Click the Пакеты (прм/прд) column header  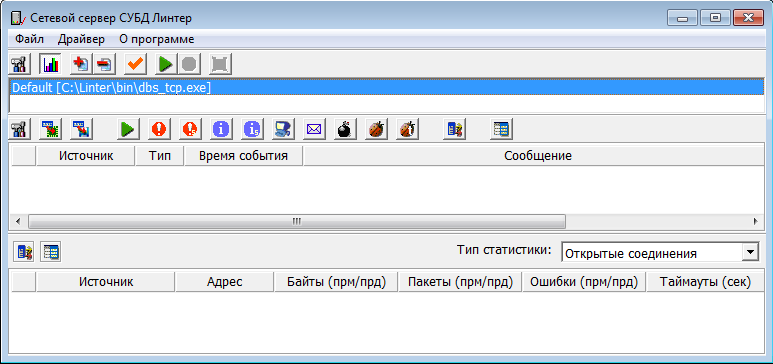coord(460,282)
